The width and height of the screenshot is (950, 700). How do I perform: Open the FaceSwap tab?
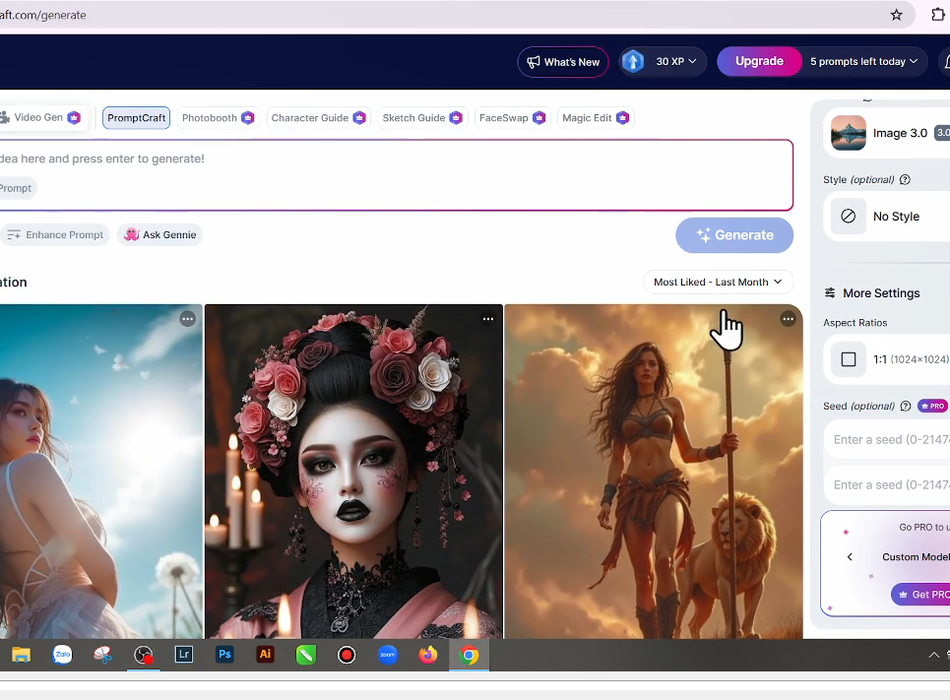pos(511,118)
